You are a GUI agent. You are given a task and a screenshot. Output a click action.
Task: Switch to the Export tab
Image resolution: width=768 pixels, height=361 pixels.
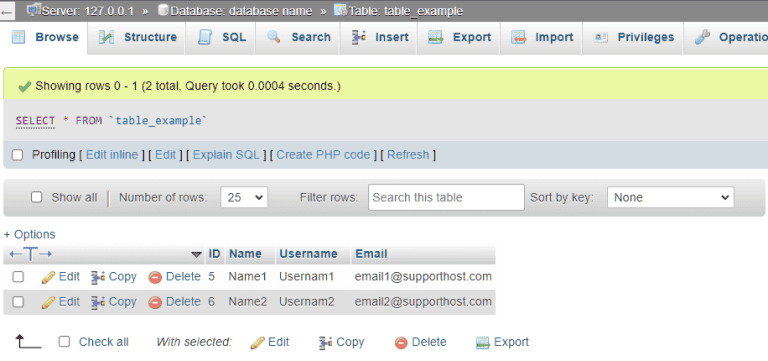tap(459, 37)
